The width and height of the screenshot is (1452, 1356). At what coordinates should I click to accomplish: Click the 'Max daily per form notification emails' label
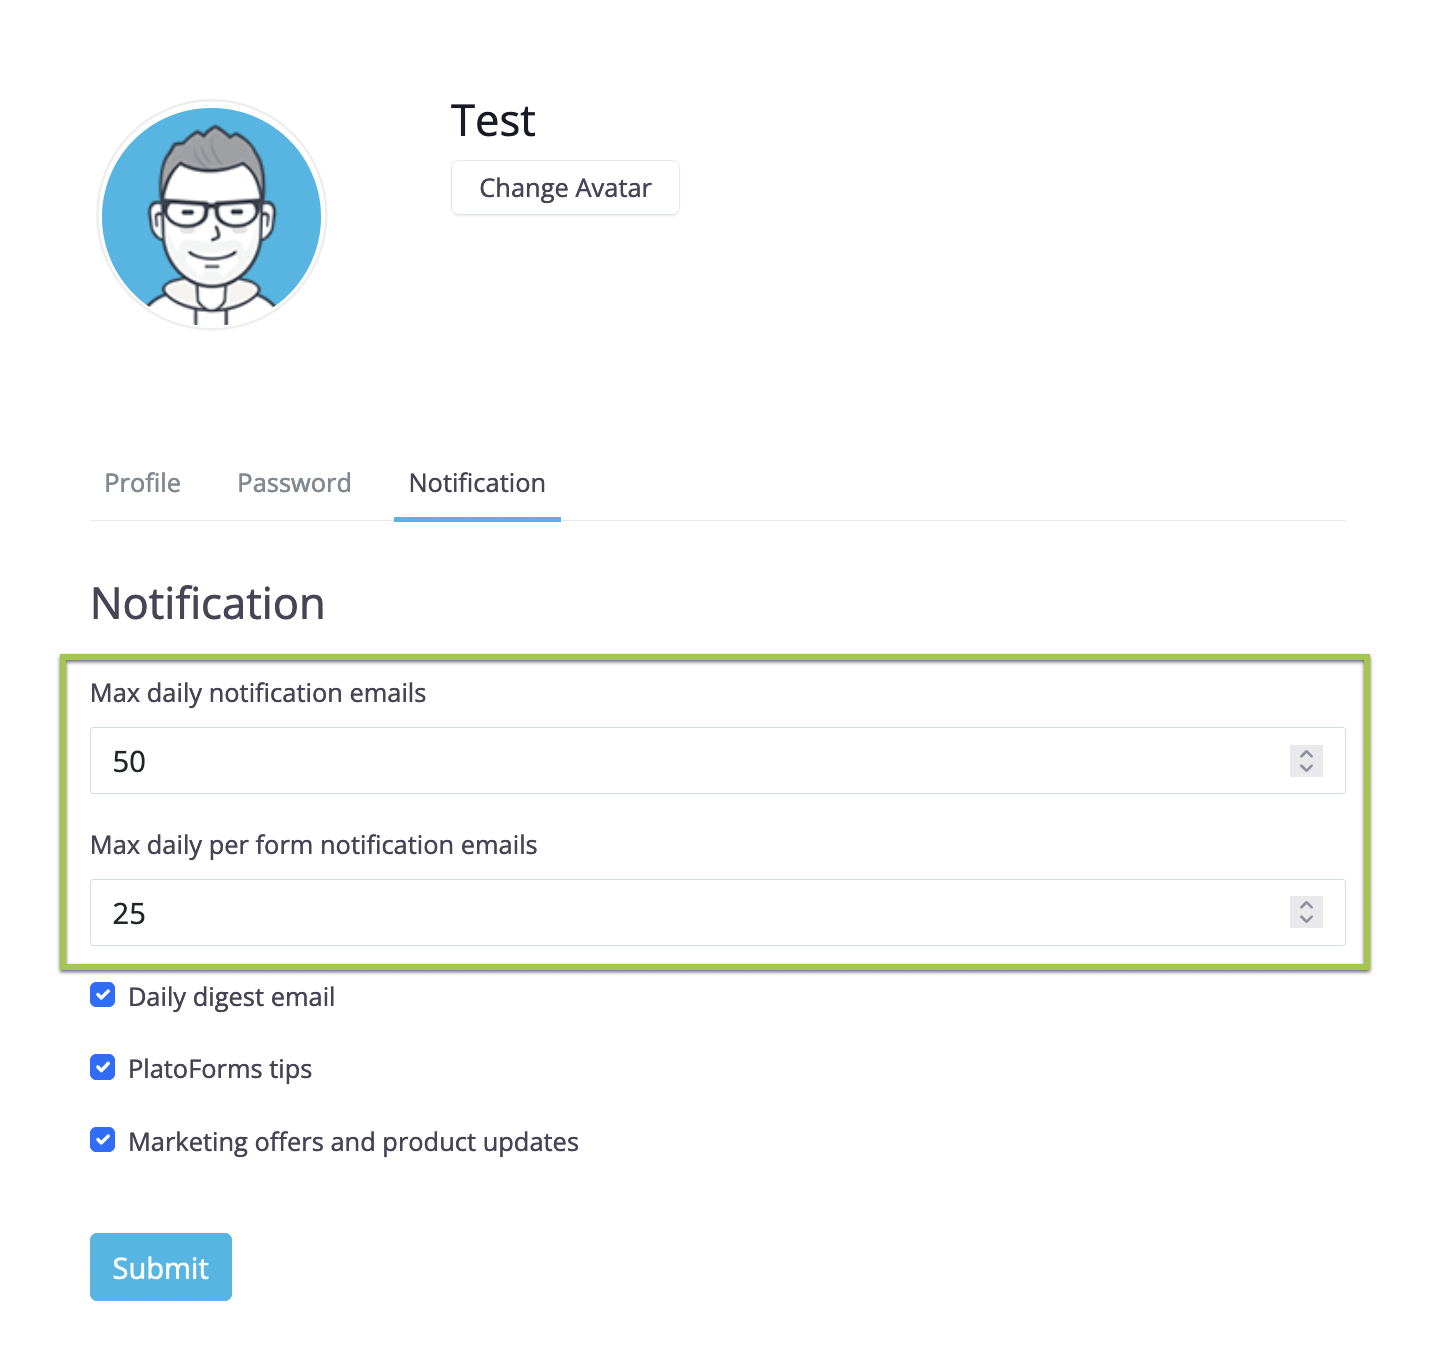point(314,845)
